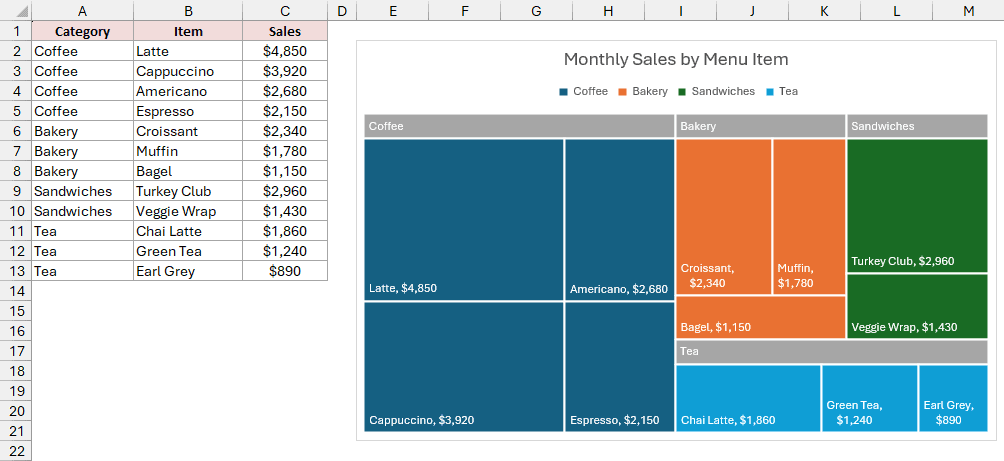Select the Veggie Wrap, $1,430 treemap block
The image size is (1004, 461).
pos(917,307)
